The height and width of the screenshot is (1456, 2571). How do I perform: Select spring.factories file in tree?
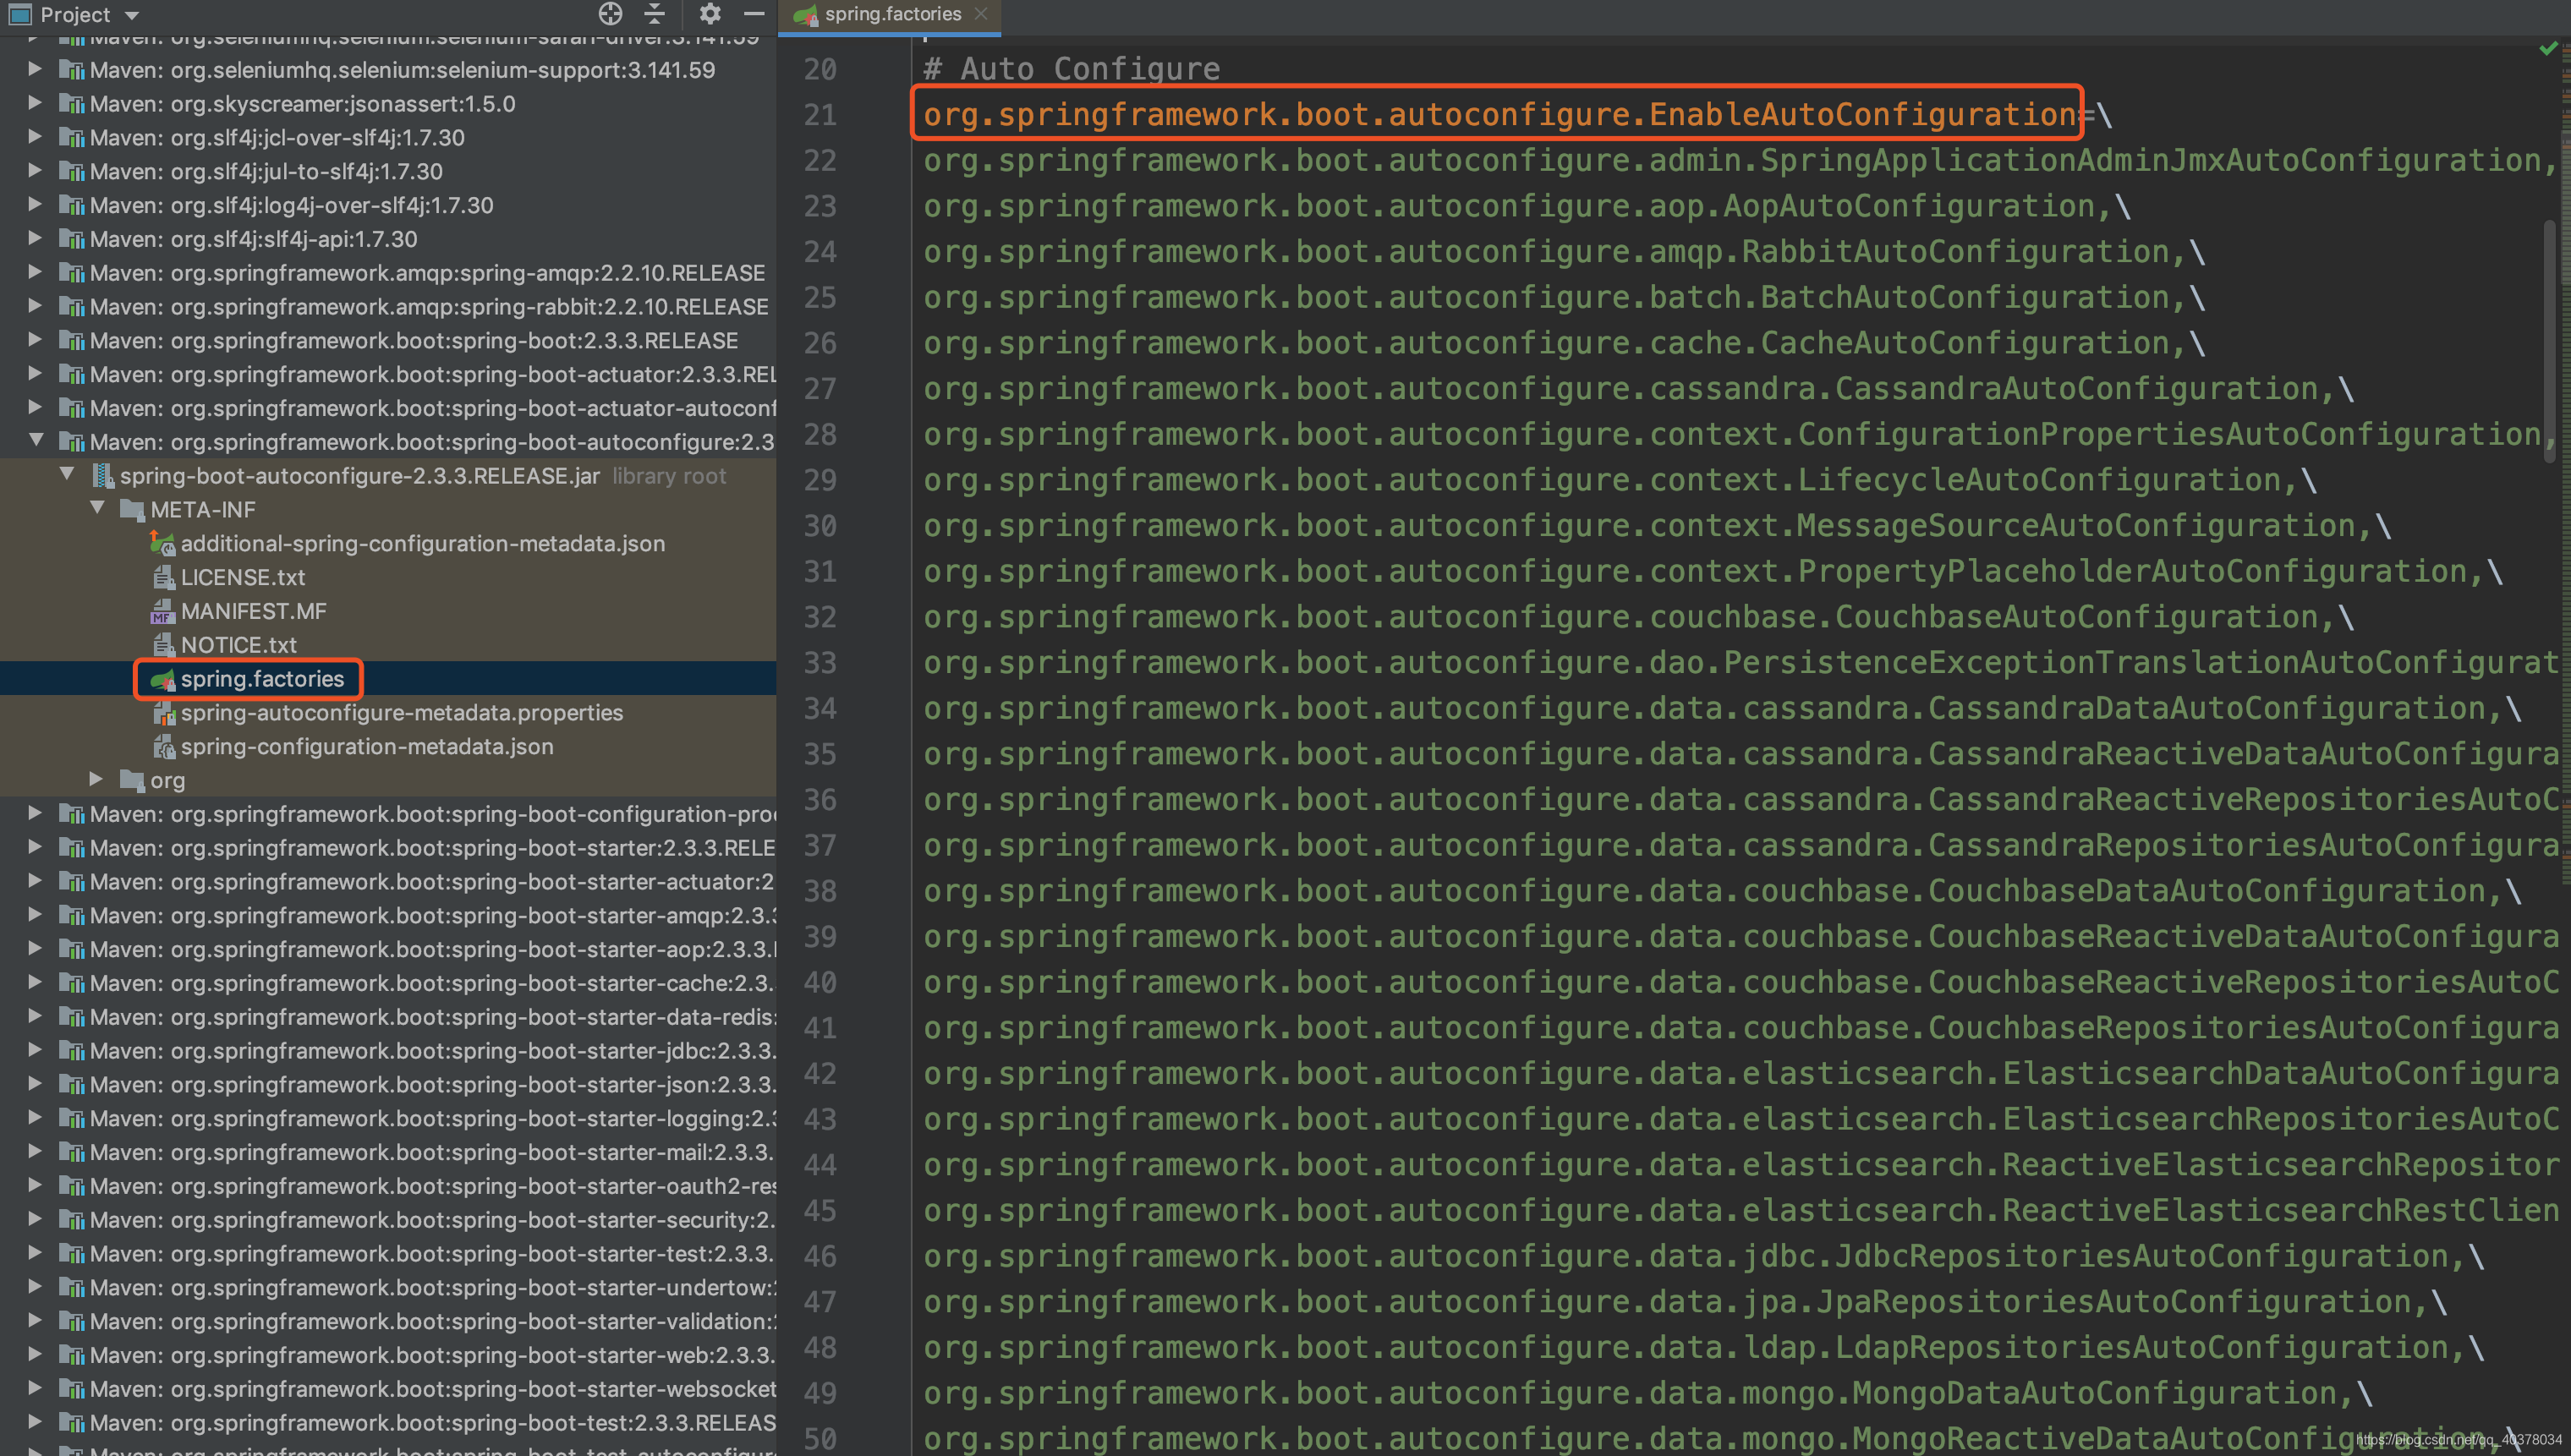pyautogui.click(x=262, y=679)
